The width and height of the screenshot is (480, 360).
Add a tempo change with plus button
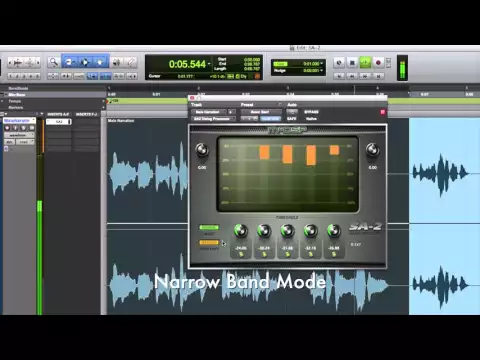click(104, 101)
